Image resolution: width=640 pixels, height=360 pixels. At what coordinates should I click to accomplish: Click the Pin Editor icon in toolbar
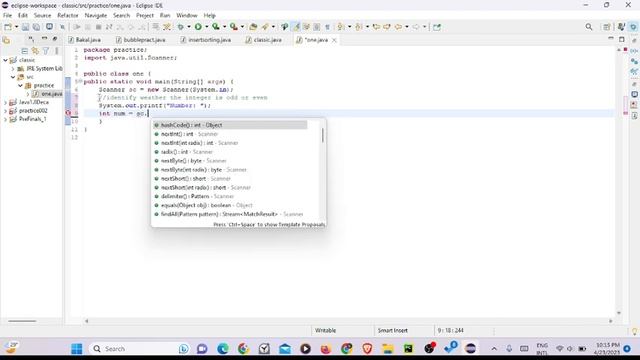pos(437,27)
